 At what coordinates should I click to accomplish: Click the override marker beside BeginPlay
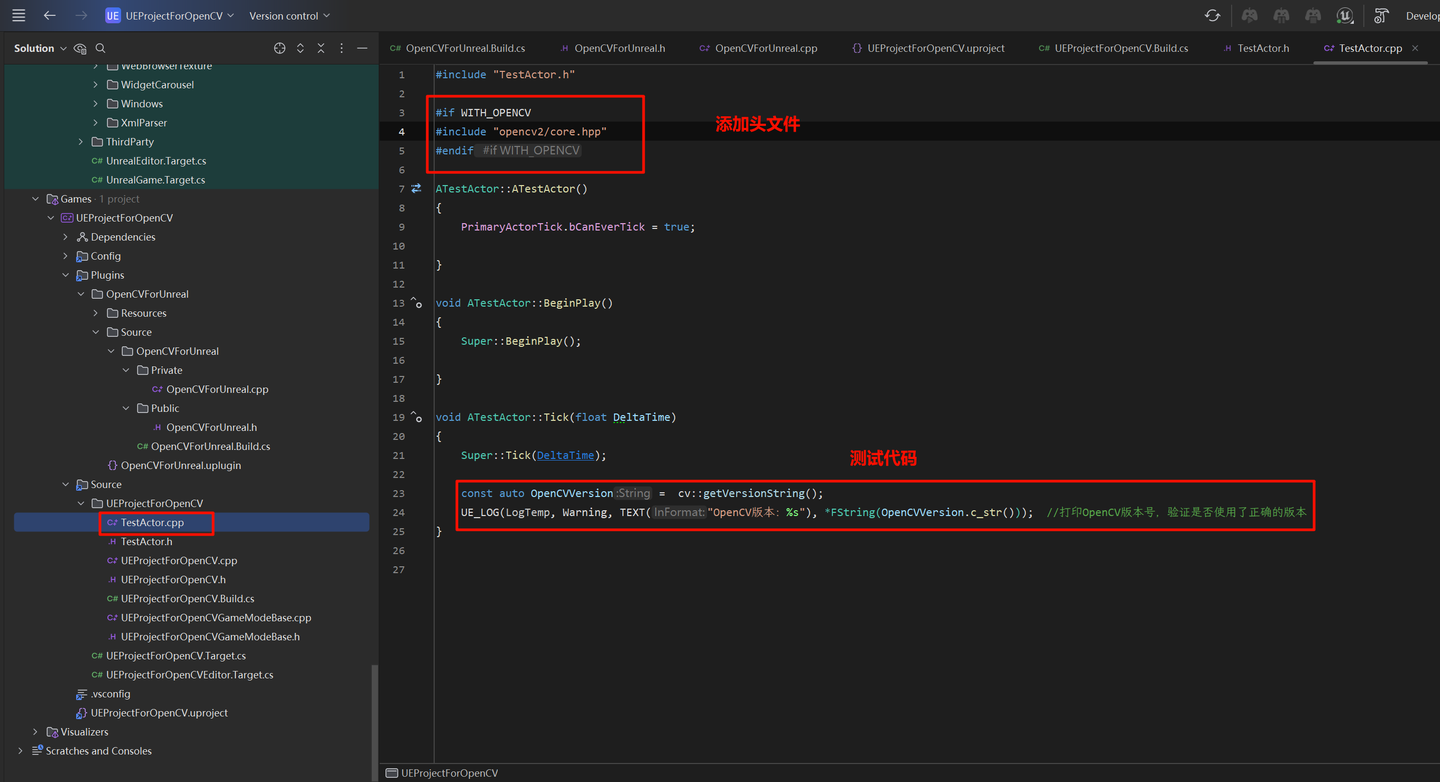[416, 303]
